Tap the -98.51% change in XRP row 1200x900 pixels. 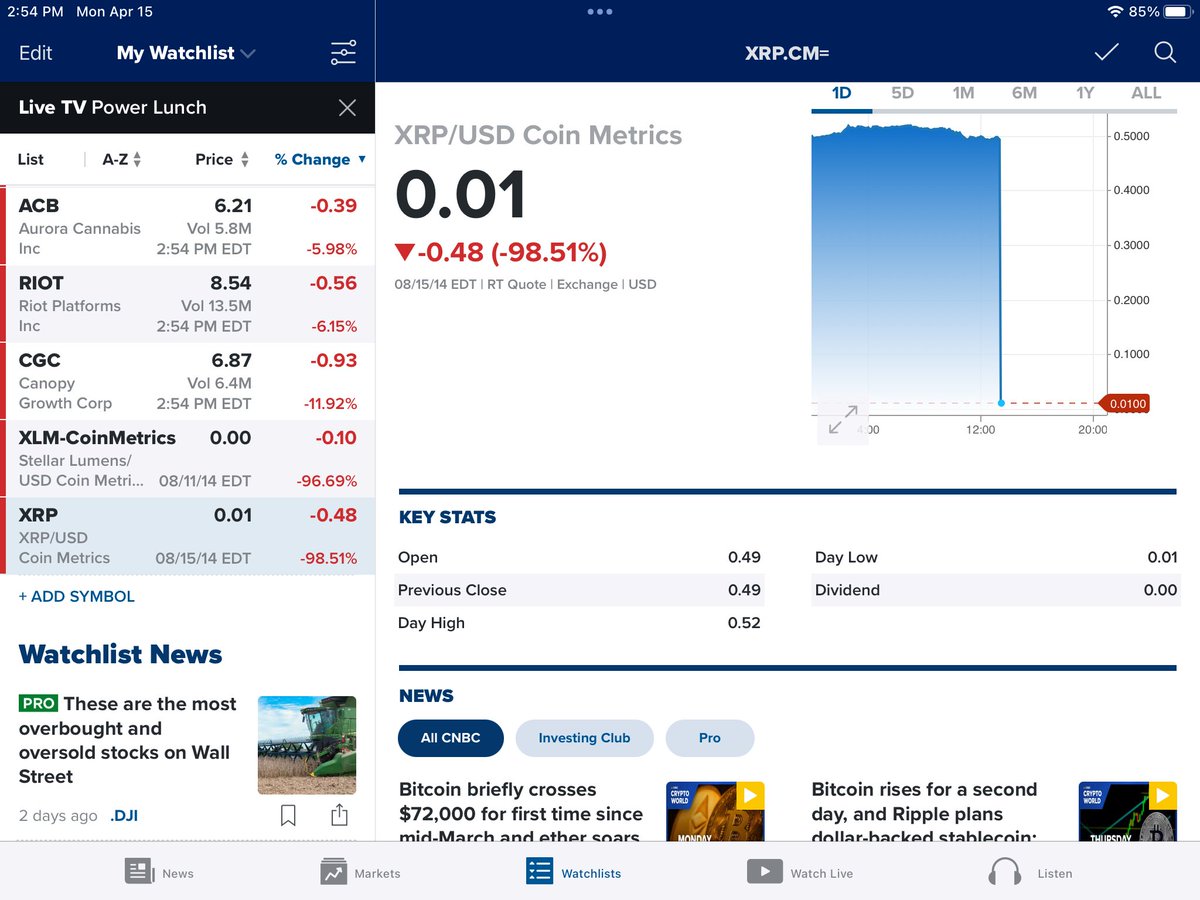pyautogui.click(x=329, y=558)
